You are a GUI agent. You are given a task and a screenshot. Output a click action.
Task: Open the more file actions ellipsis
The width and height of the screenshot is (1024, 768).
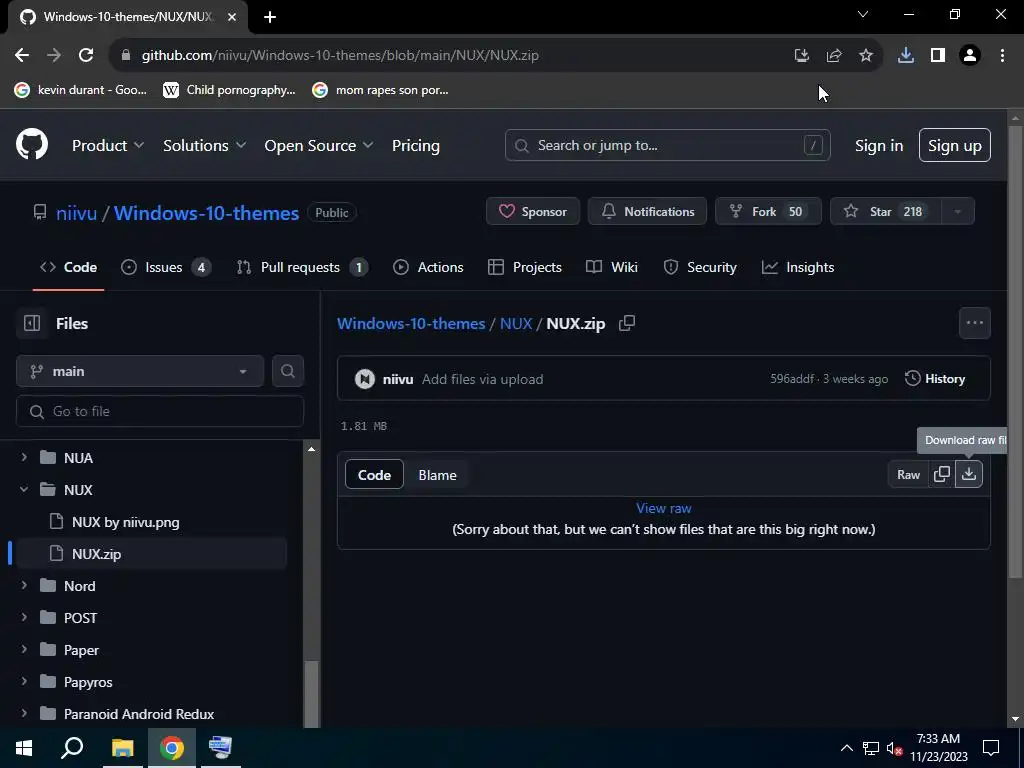[x=974, y=323]
